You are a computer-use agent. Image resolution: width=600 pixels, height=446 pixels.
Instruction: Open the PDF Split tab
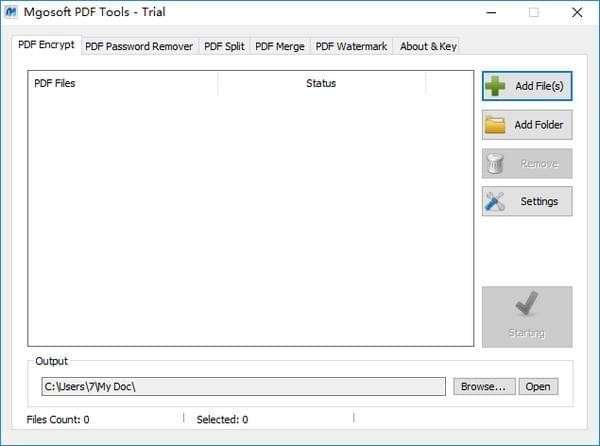pos(224,47)
